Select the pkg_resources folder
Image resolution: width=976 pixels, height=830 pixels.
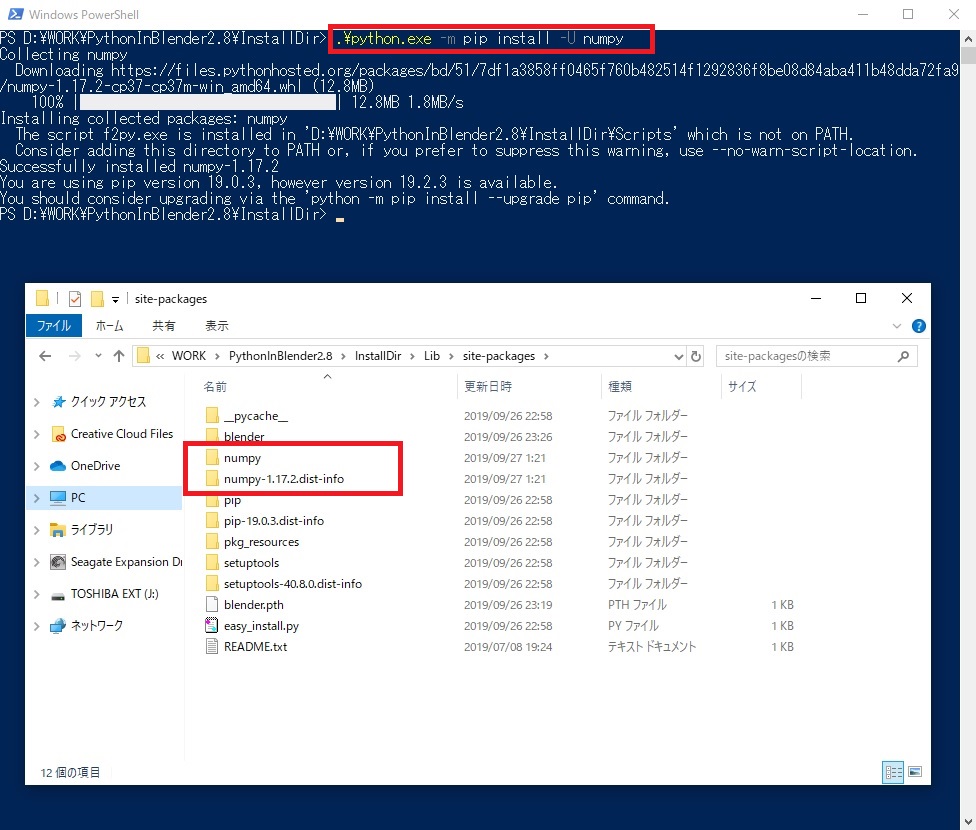point(261,542)
